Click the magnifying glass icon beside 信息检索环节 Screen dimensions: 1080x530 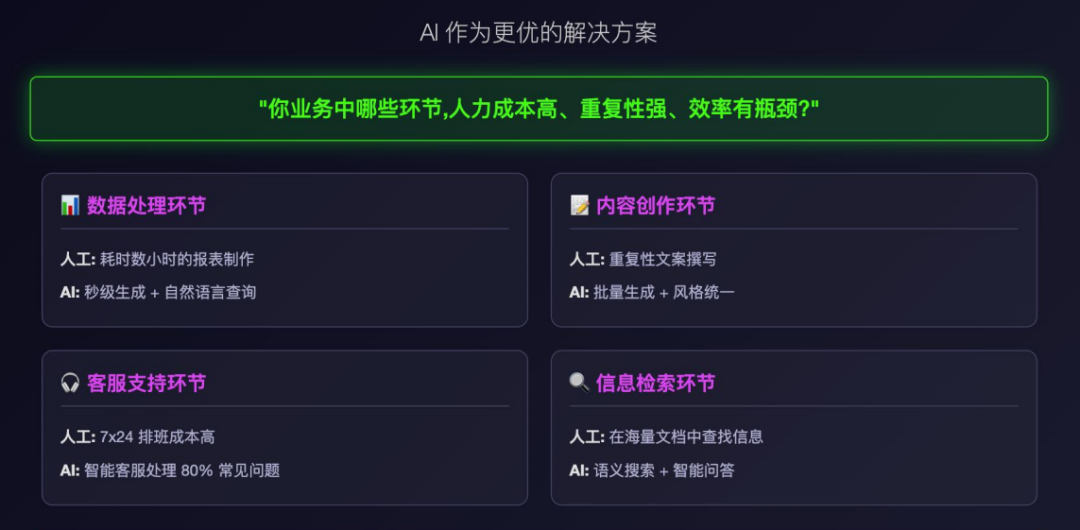579,383
